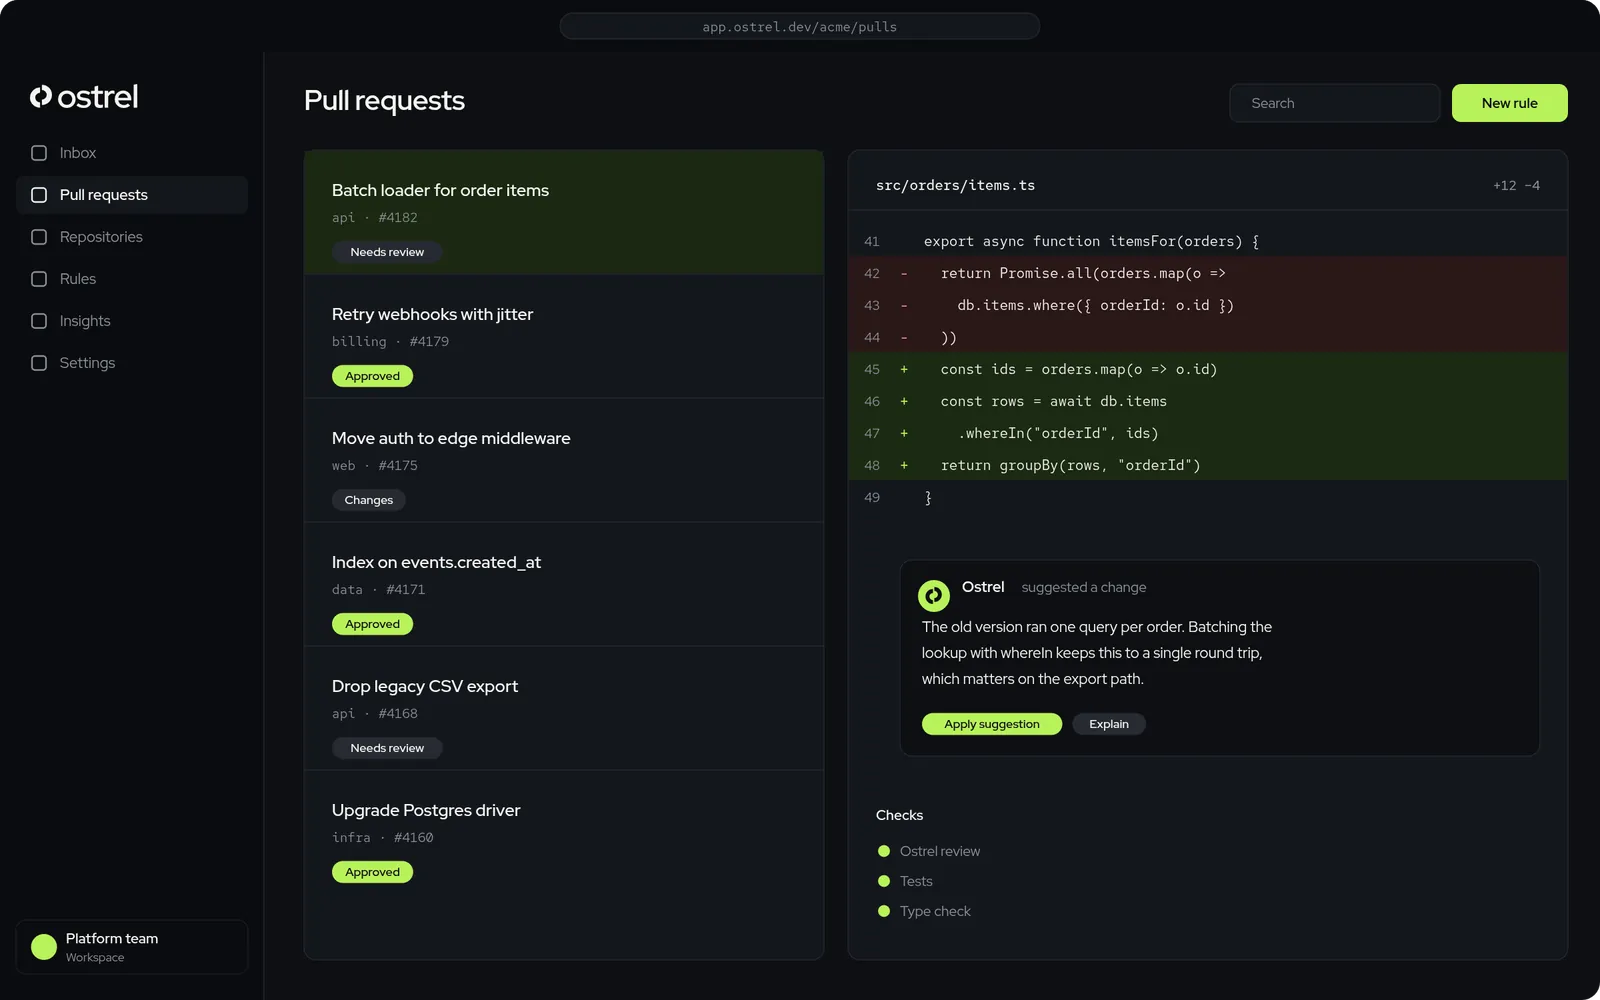Viewport: 1600px width, 1000px height.
Task: Click the Repositories label in the sidebar
Action: [101, 237]
